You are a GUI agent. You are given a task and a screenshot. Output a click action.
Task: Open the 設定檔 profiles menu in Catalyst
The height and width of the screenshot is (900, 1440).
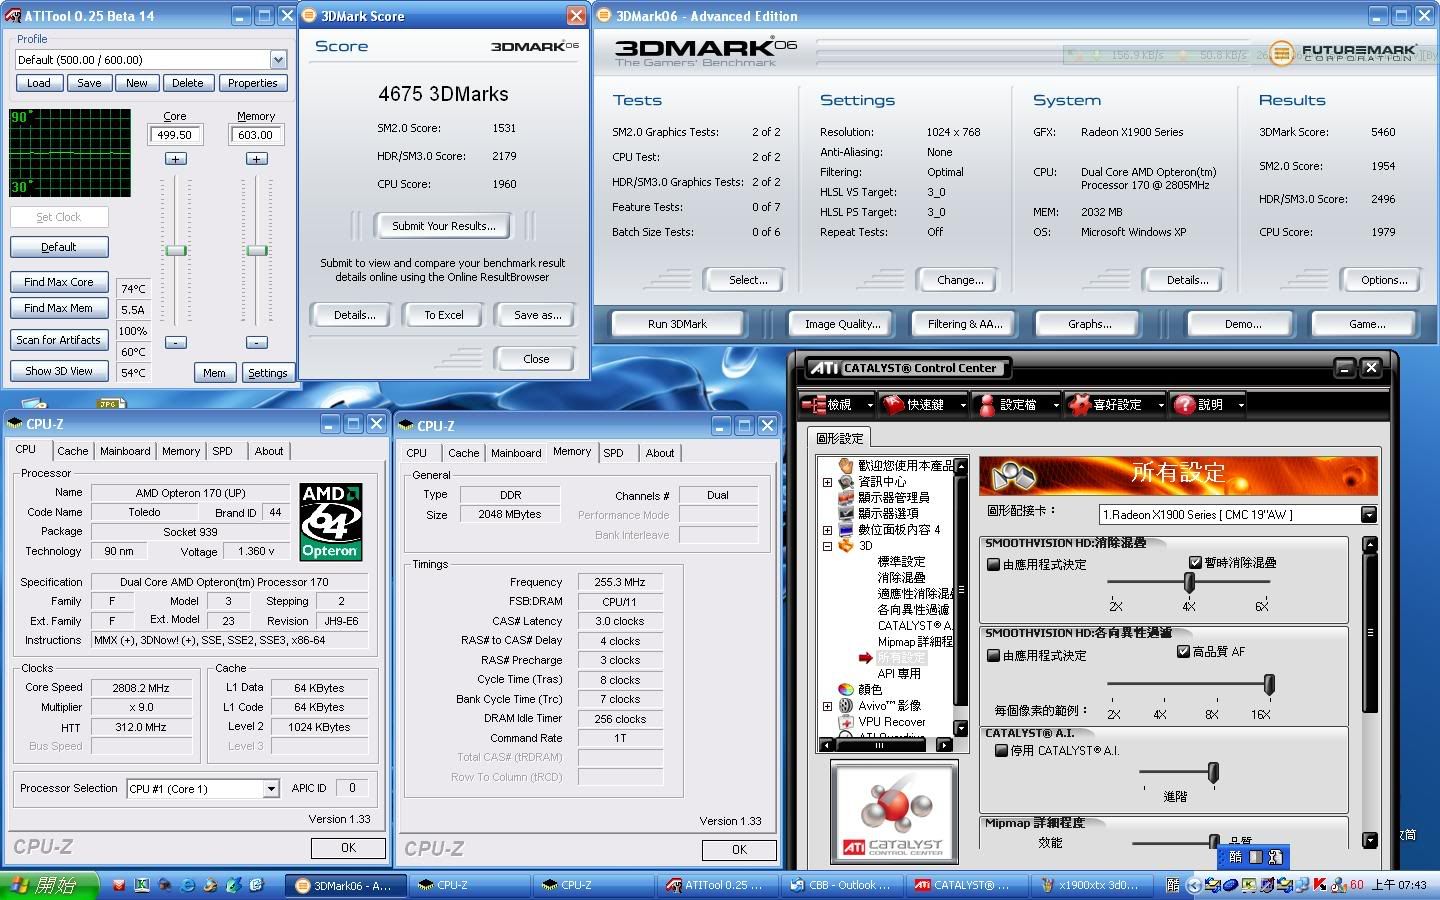(x=1016, y=405)
